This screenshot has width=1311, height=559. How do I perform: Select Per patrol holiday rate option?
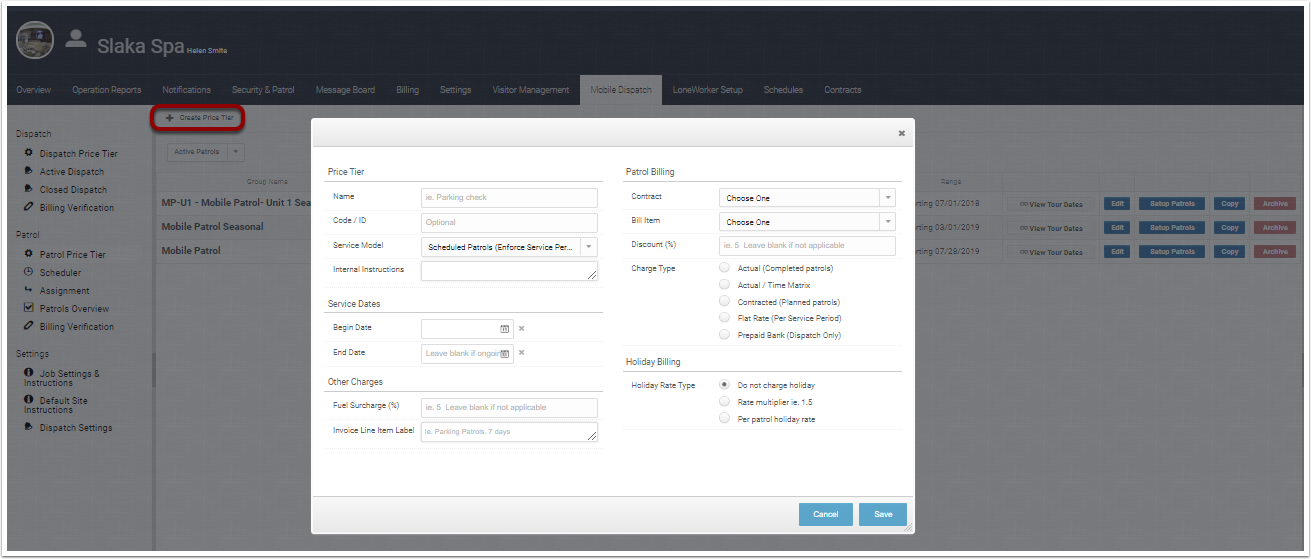725,418
